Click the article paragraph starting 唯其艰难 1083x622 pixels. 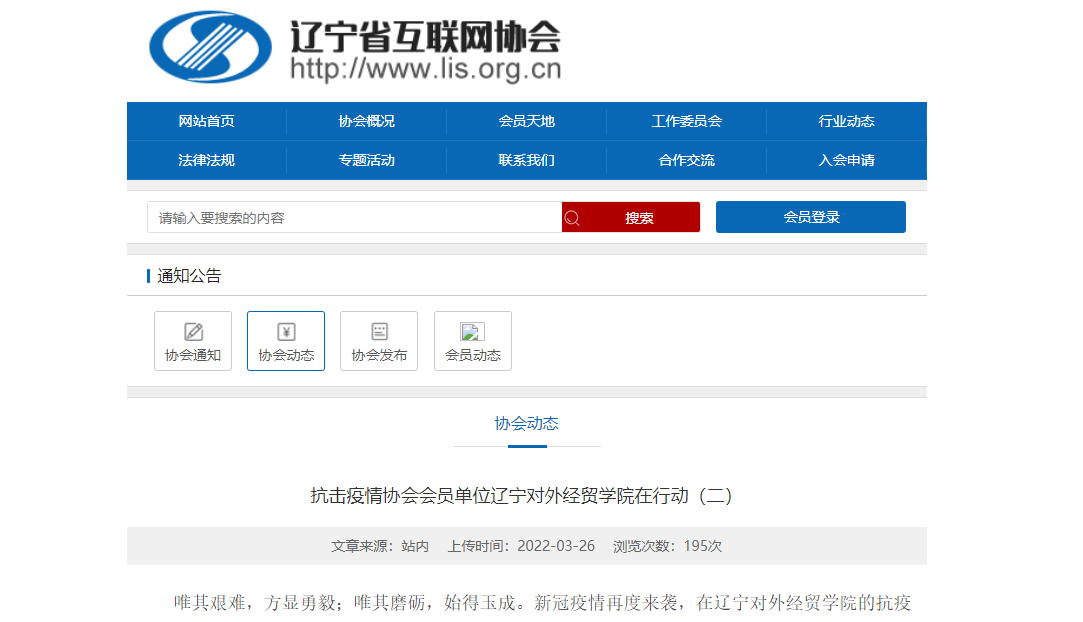542,603
